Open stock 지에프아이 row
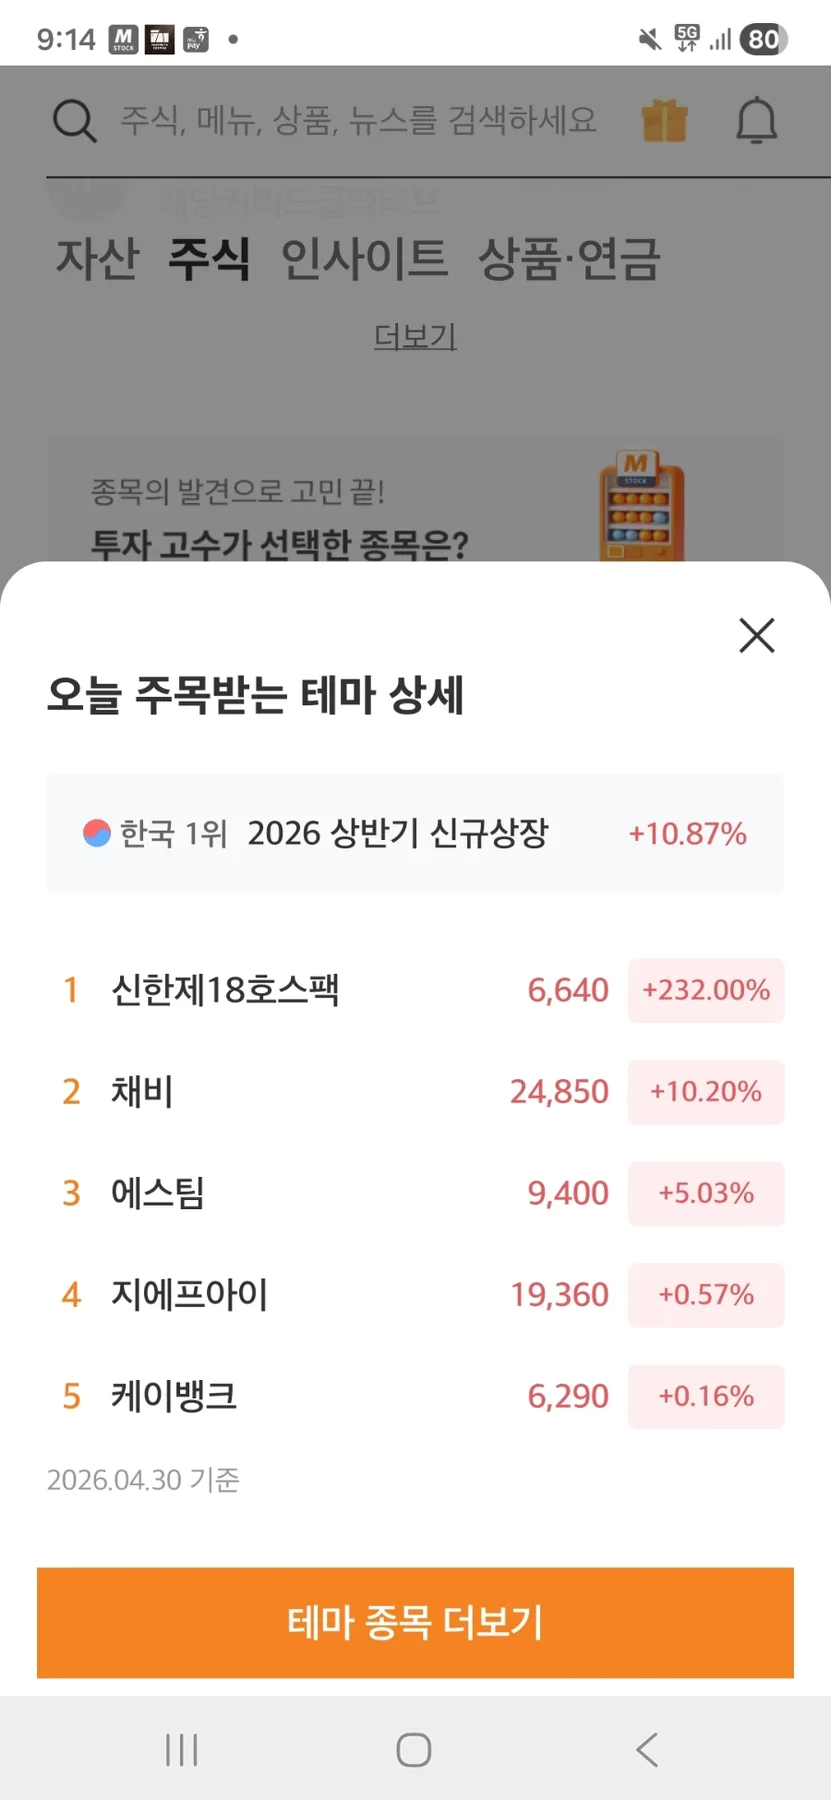 (x=415, y=1294)
